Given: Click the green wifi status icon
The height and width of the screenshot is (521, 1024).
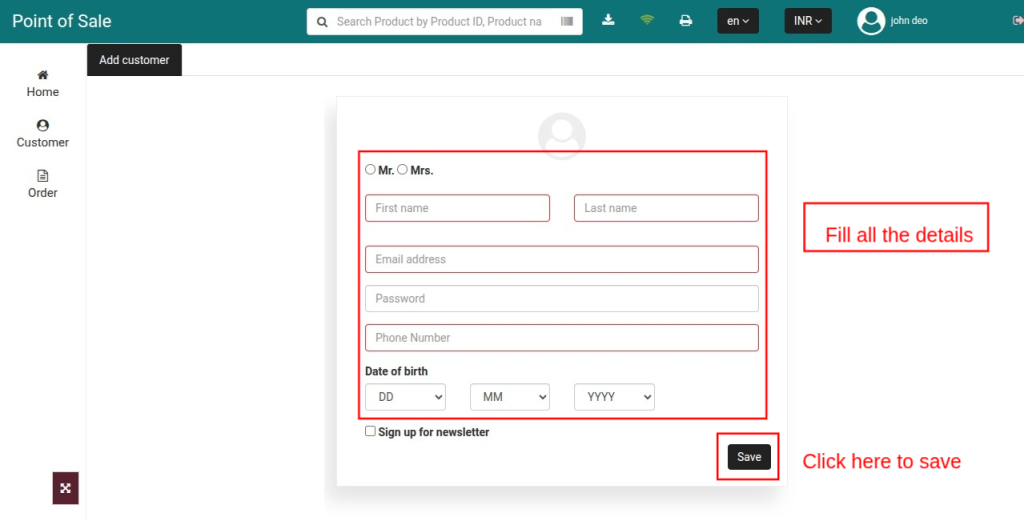Looking at the screenshot, I should [647, 20].
